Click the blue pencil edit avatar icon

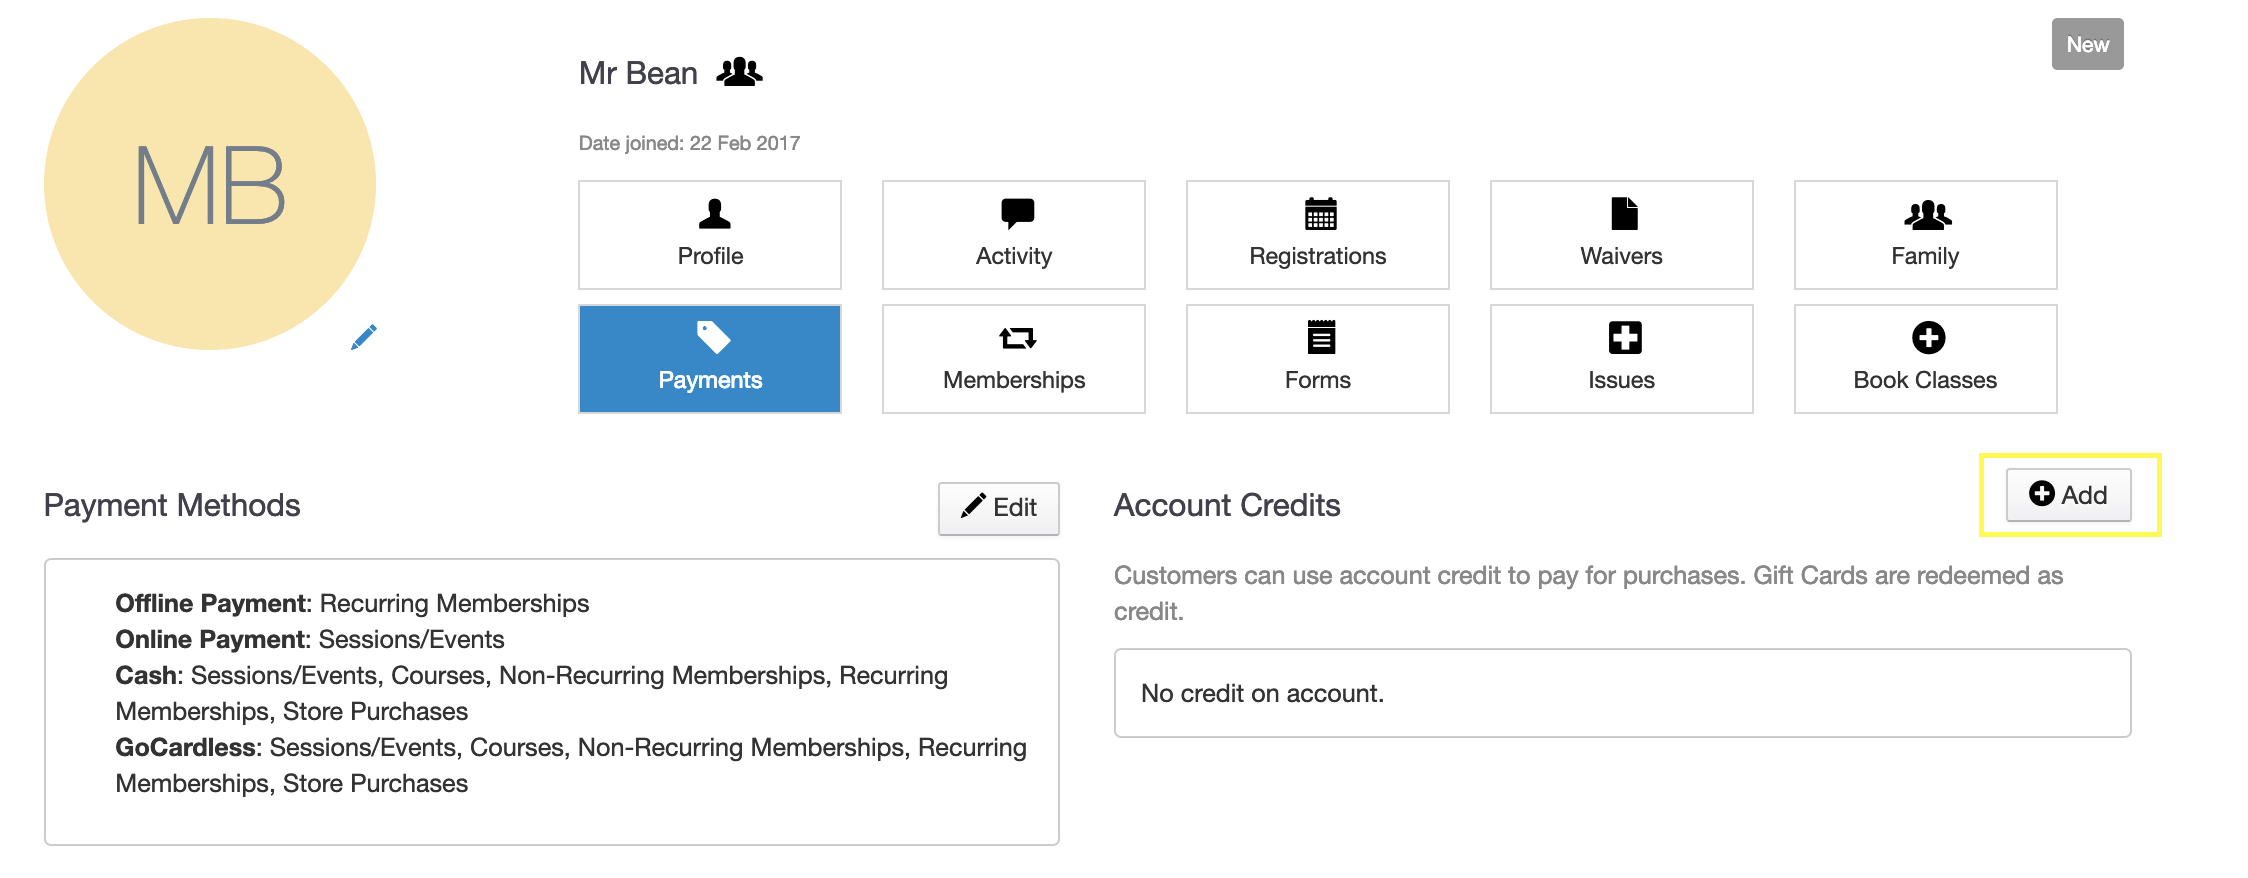click(x=364, y=337)
